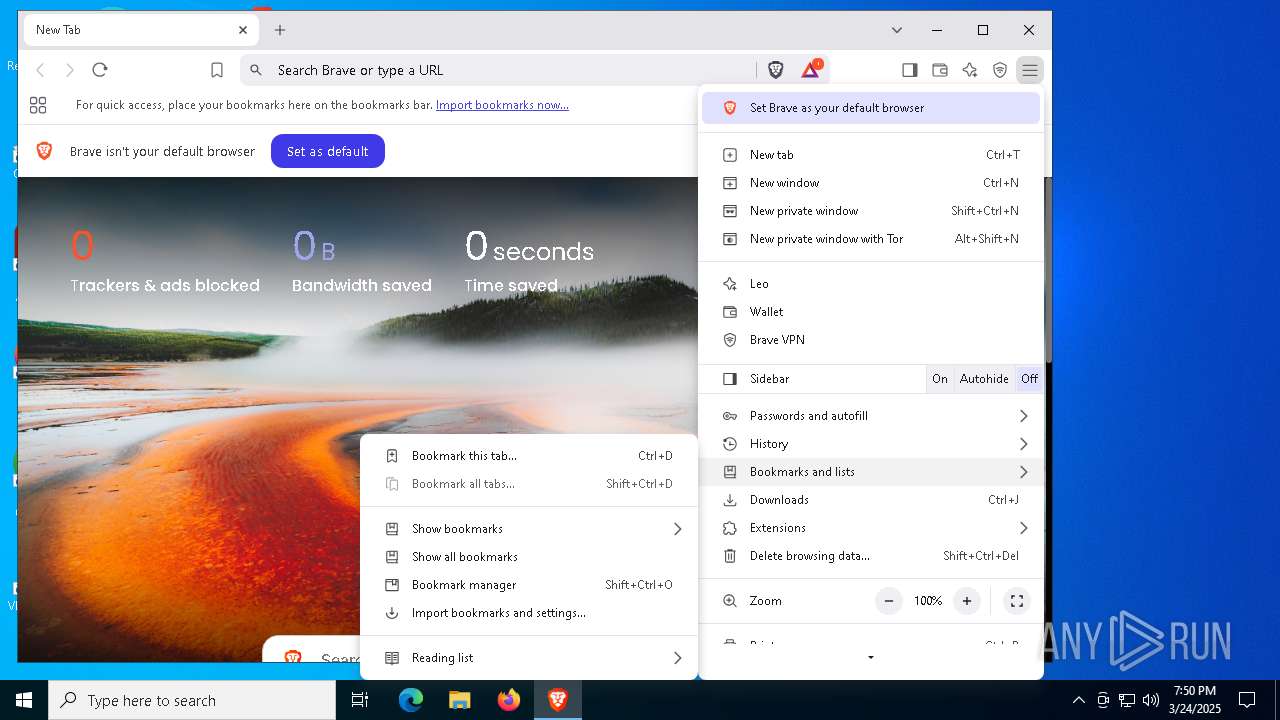Expand the Bookmarks and lists submenu
The image size is (1280, 720).
pos(871,472)
